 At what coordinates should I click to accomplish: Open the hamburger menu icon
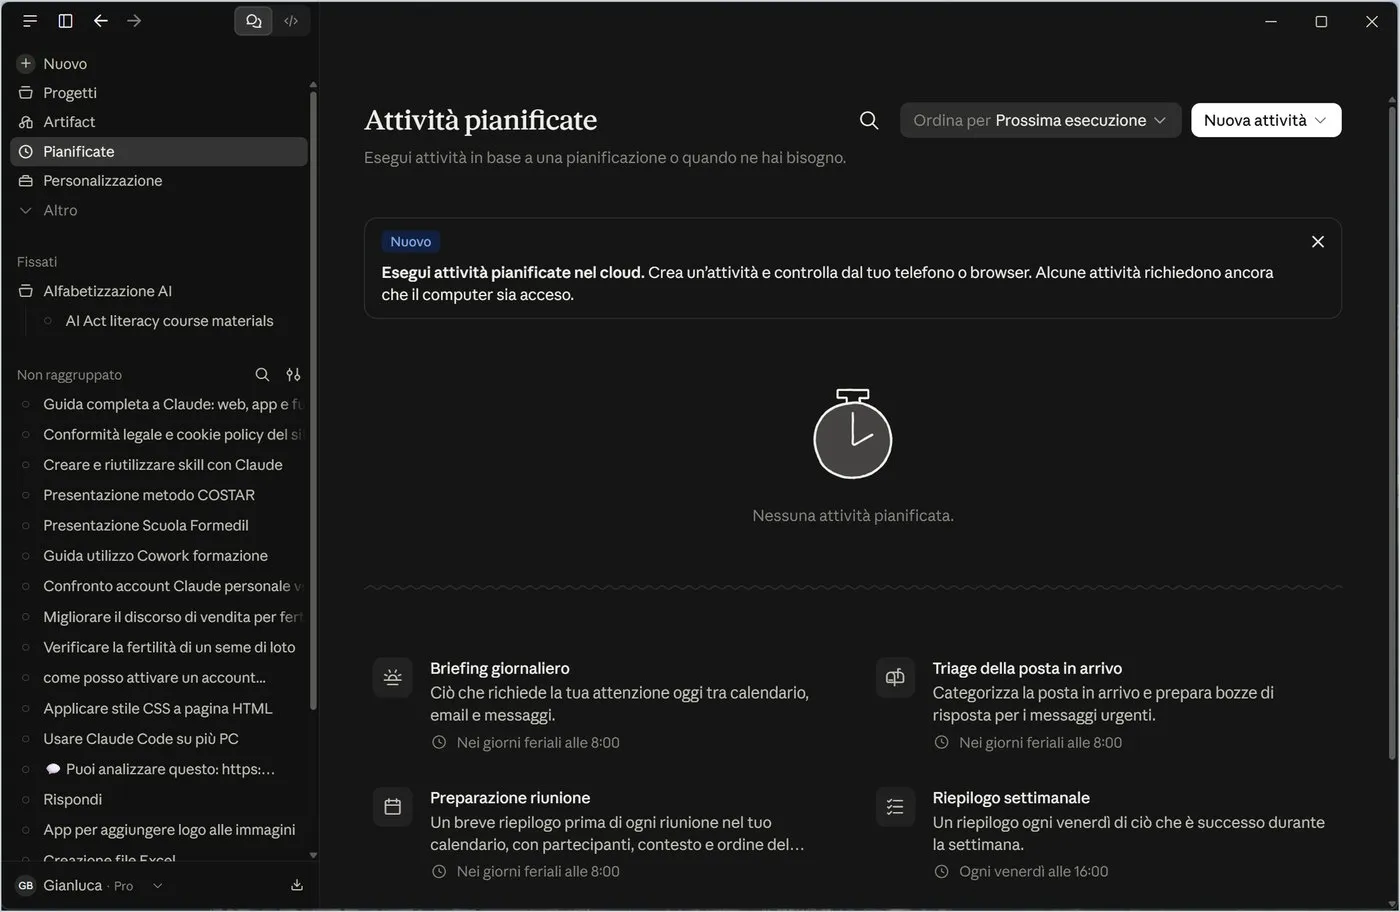click(x=30, y=20)
